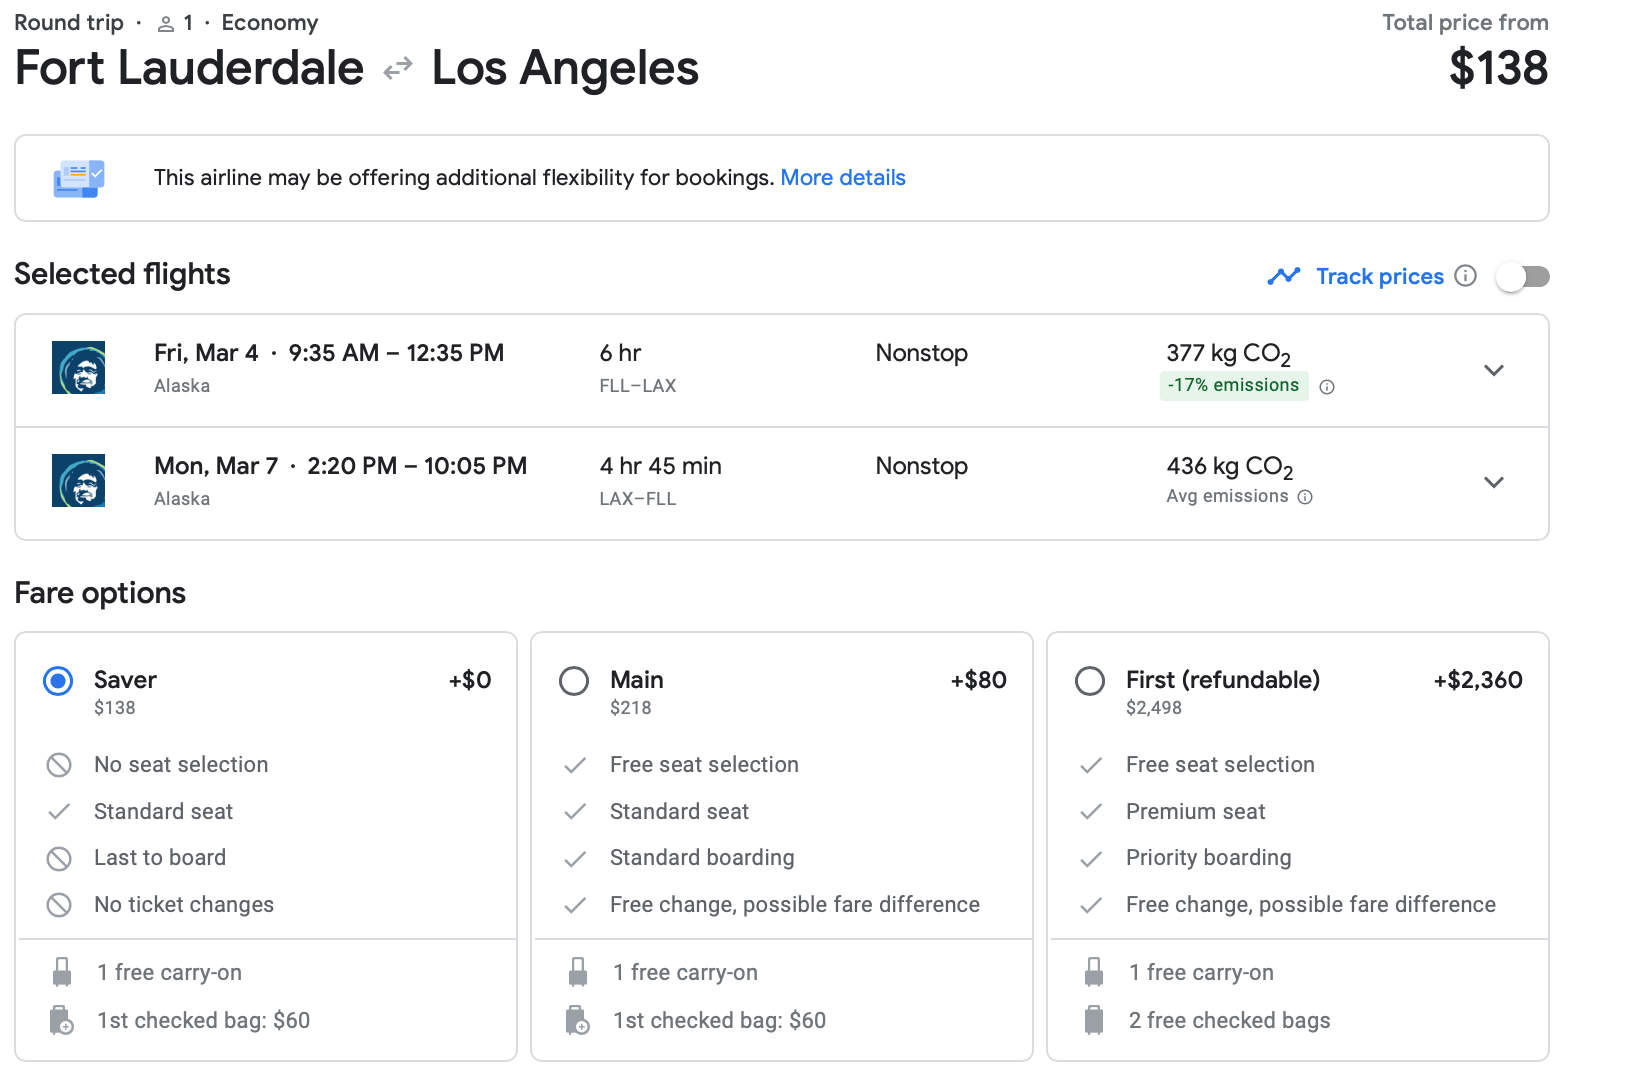Expand the Fri, Mar 4 flight details
Screen dimensions: 1626x1078
pos(1494,370)
